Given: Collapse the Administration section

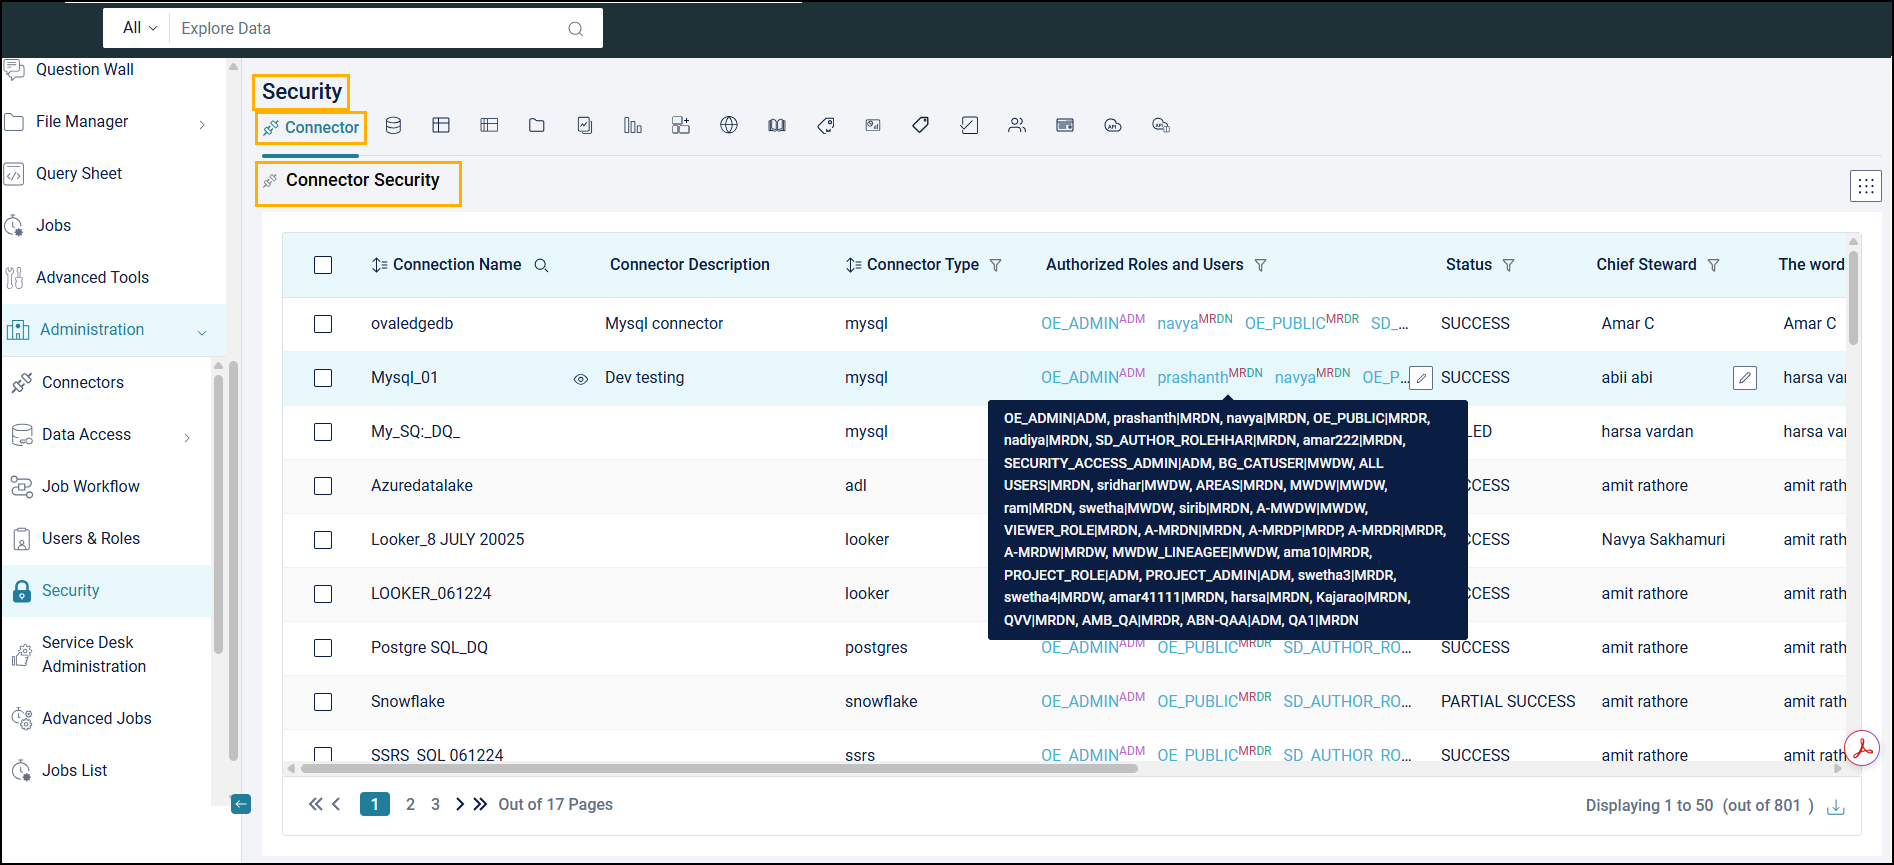Looking at the screenshot, I should (202, 332).
